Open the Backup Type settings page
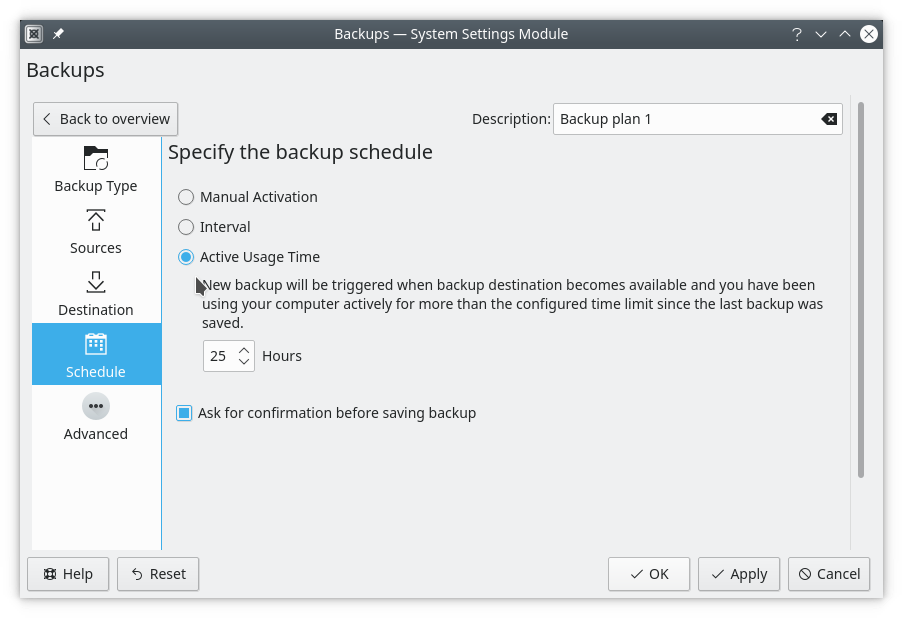Screen dimensions: 903x618 point(95,157)
